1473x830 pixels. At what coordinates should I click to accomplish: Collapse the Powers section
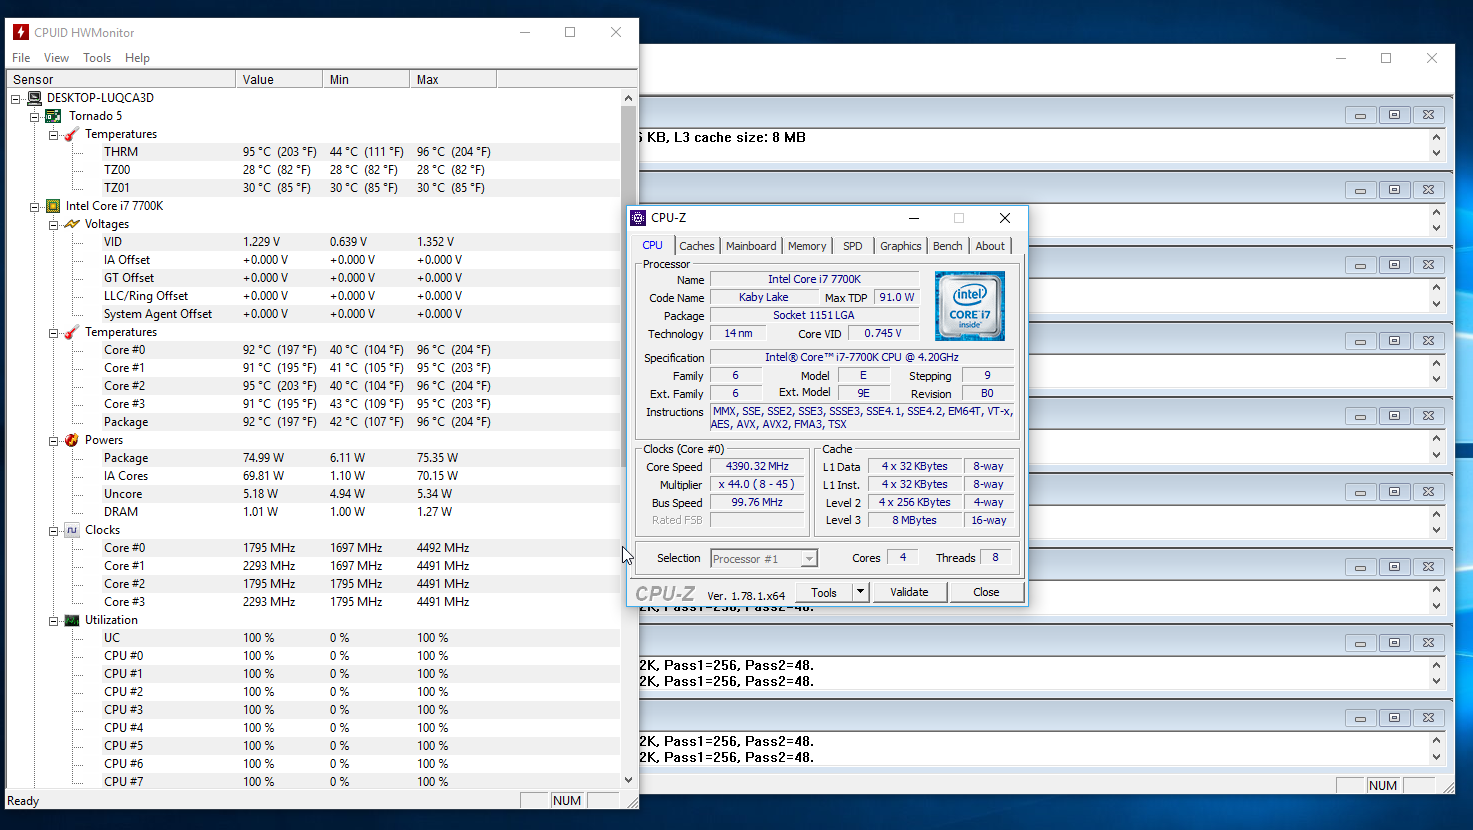[53, 440]
